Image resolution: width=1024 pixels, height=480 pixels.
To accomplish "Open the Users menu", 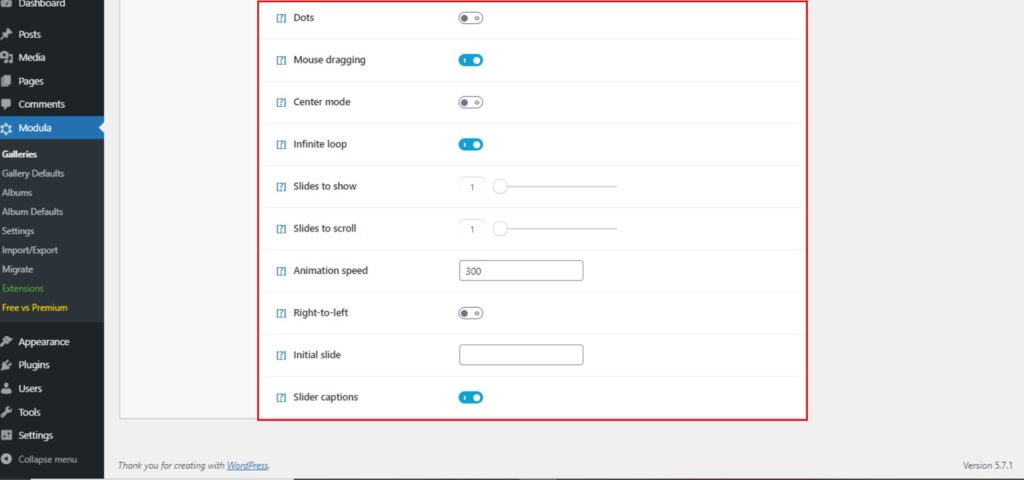I will click(52, 389).
